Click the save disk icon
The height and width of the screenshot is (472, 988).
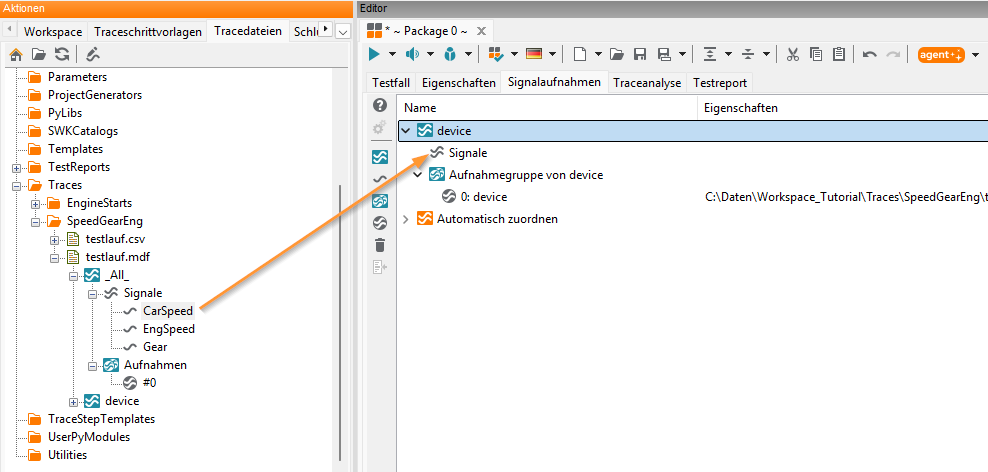640,55
